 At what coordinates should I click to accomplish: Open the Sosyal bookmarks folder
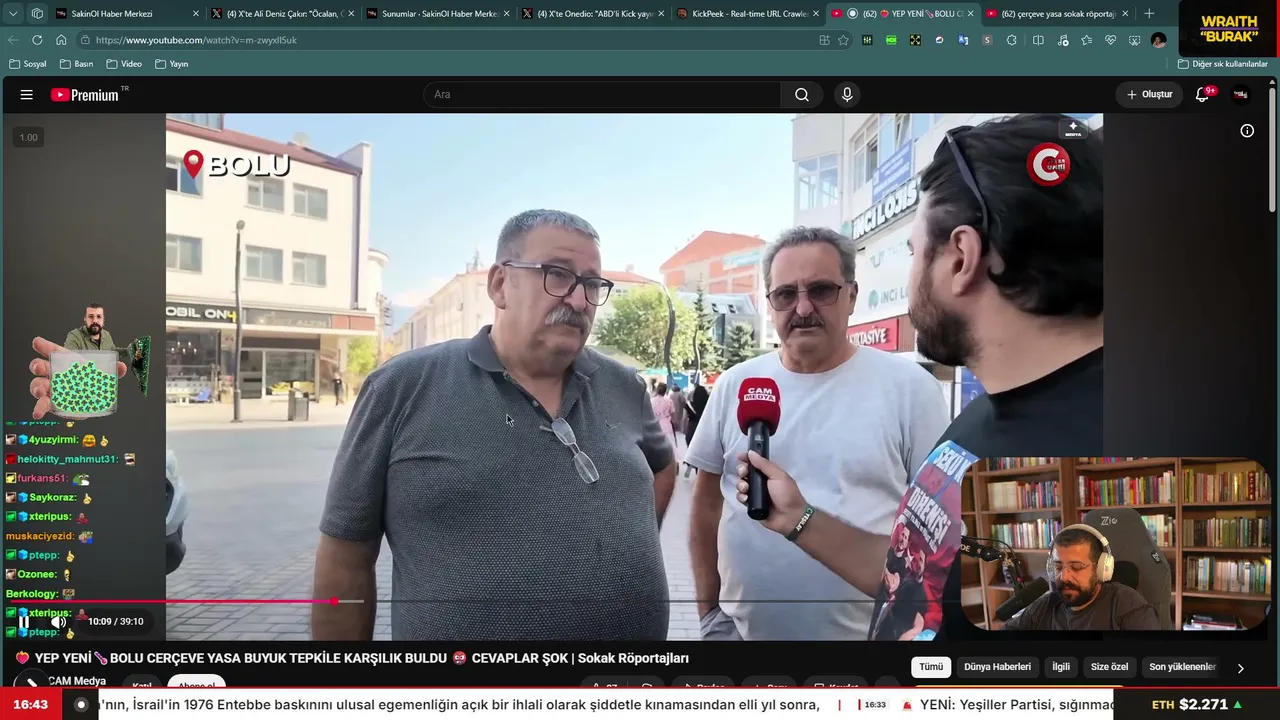point(28,64)
